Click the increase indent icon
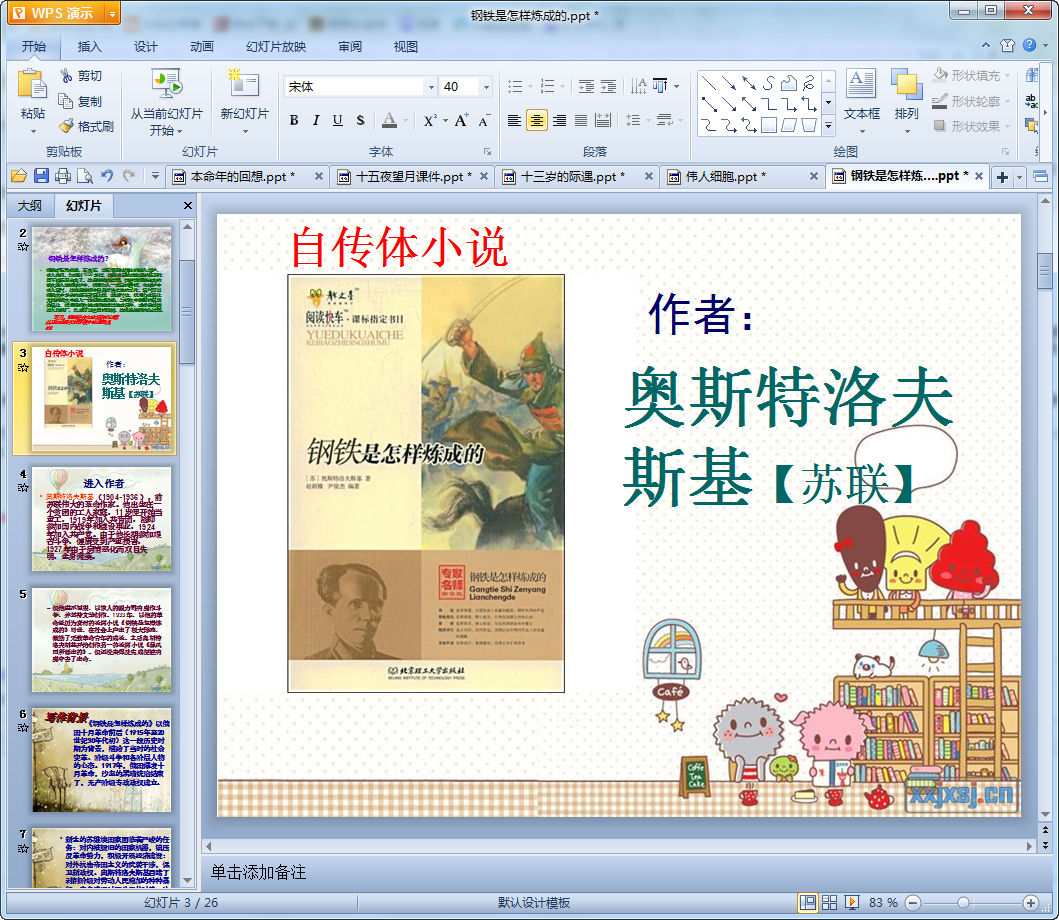Image resolution: width=1059 pixels, height=920 pixels. point(609,86)
